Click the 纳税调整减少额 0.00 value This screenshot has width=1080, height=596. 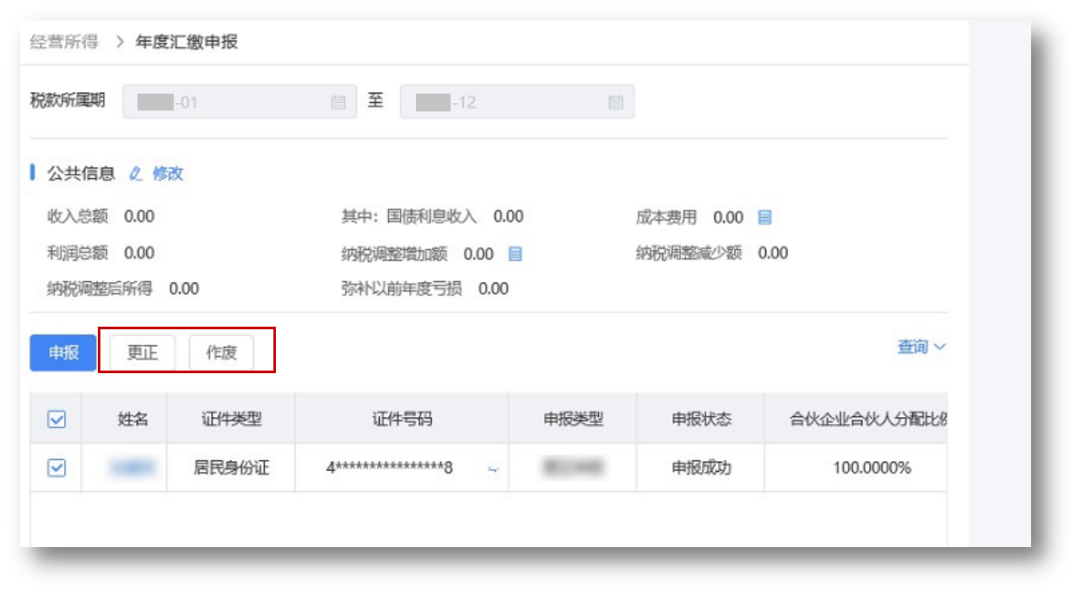click(x=773, y=253)
